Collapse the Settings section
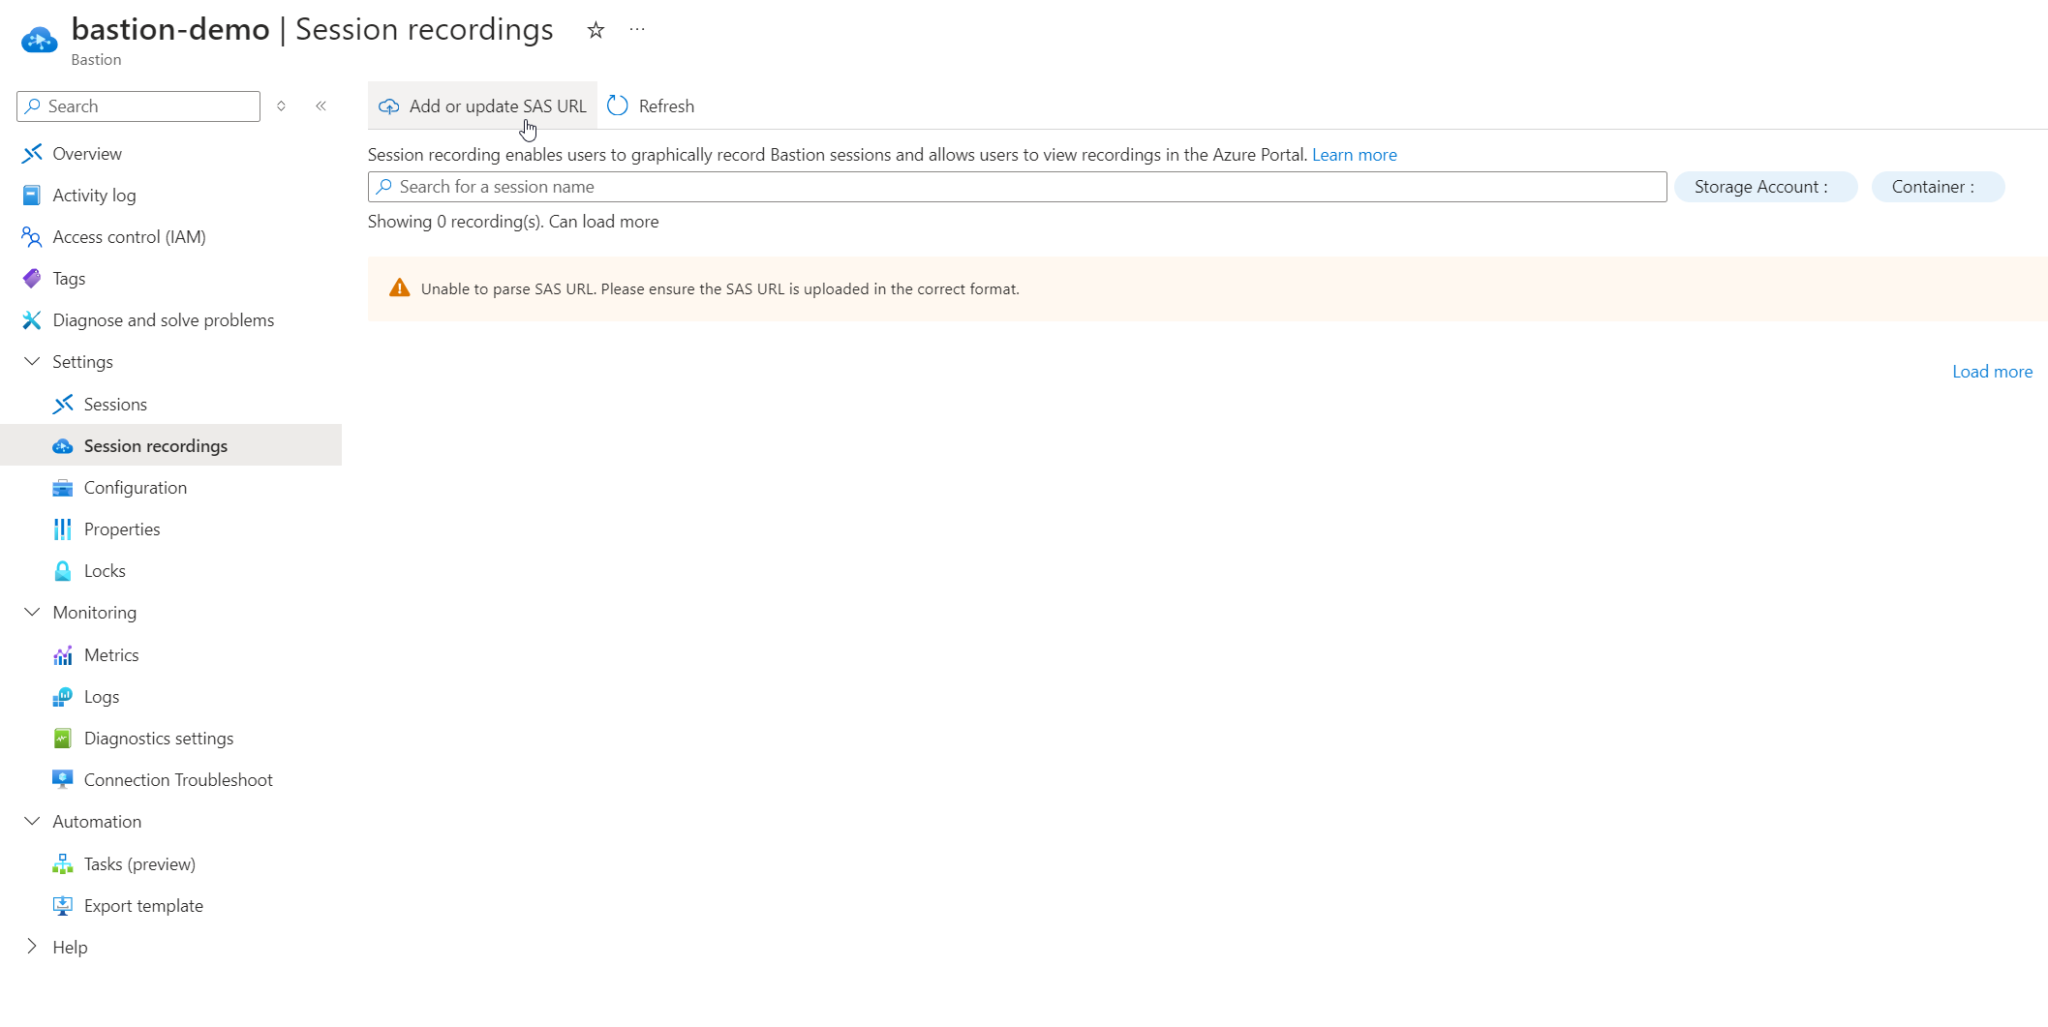Viewport: 2048px width, 1027px height. point(31,361)
